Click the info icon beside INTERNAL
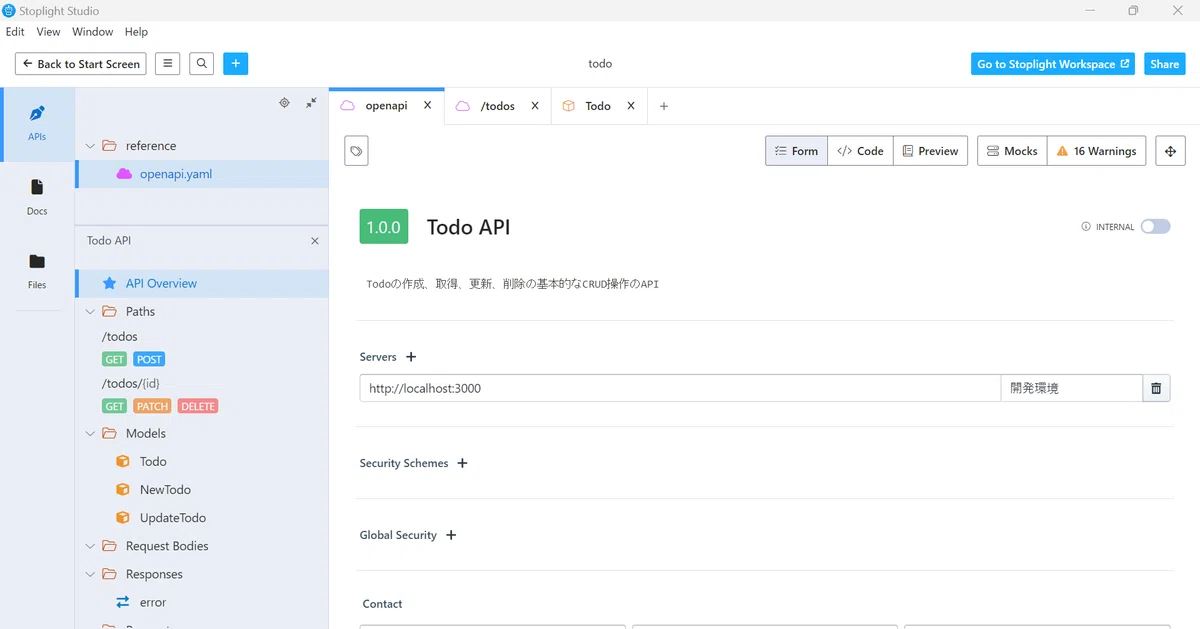Image resolution: width=1200 pixels, height=629 pixels. (1086, 227)
